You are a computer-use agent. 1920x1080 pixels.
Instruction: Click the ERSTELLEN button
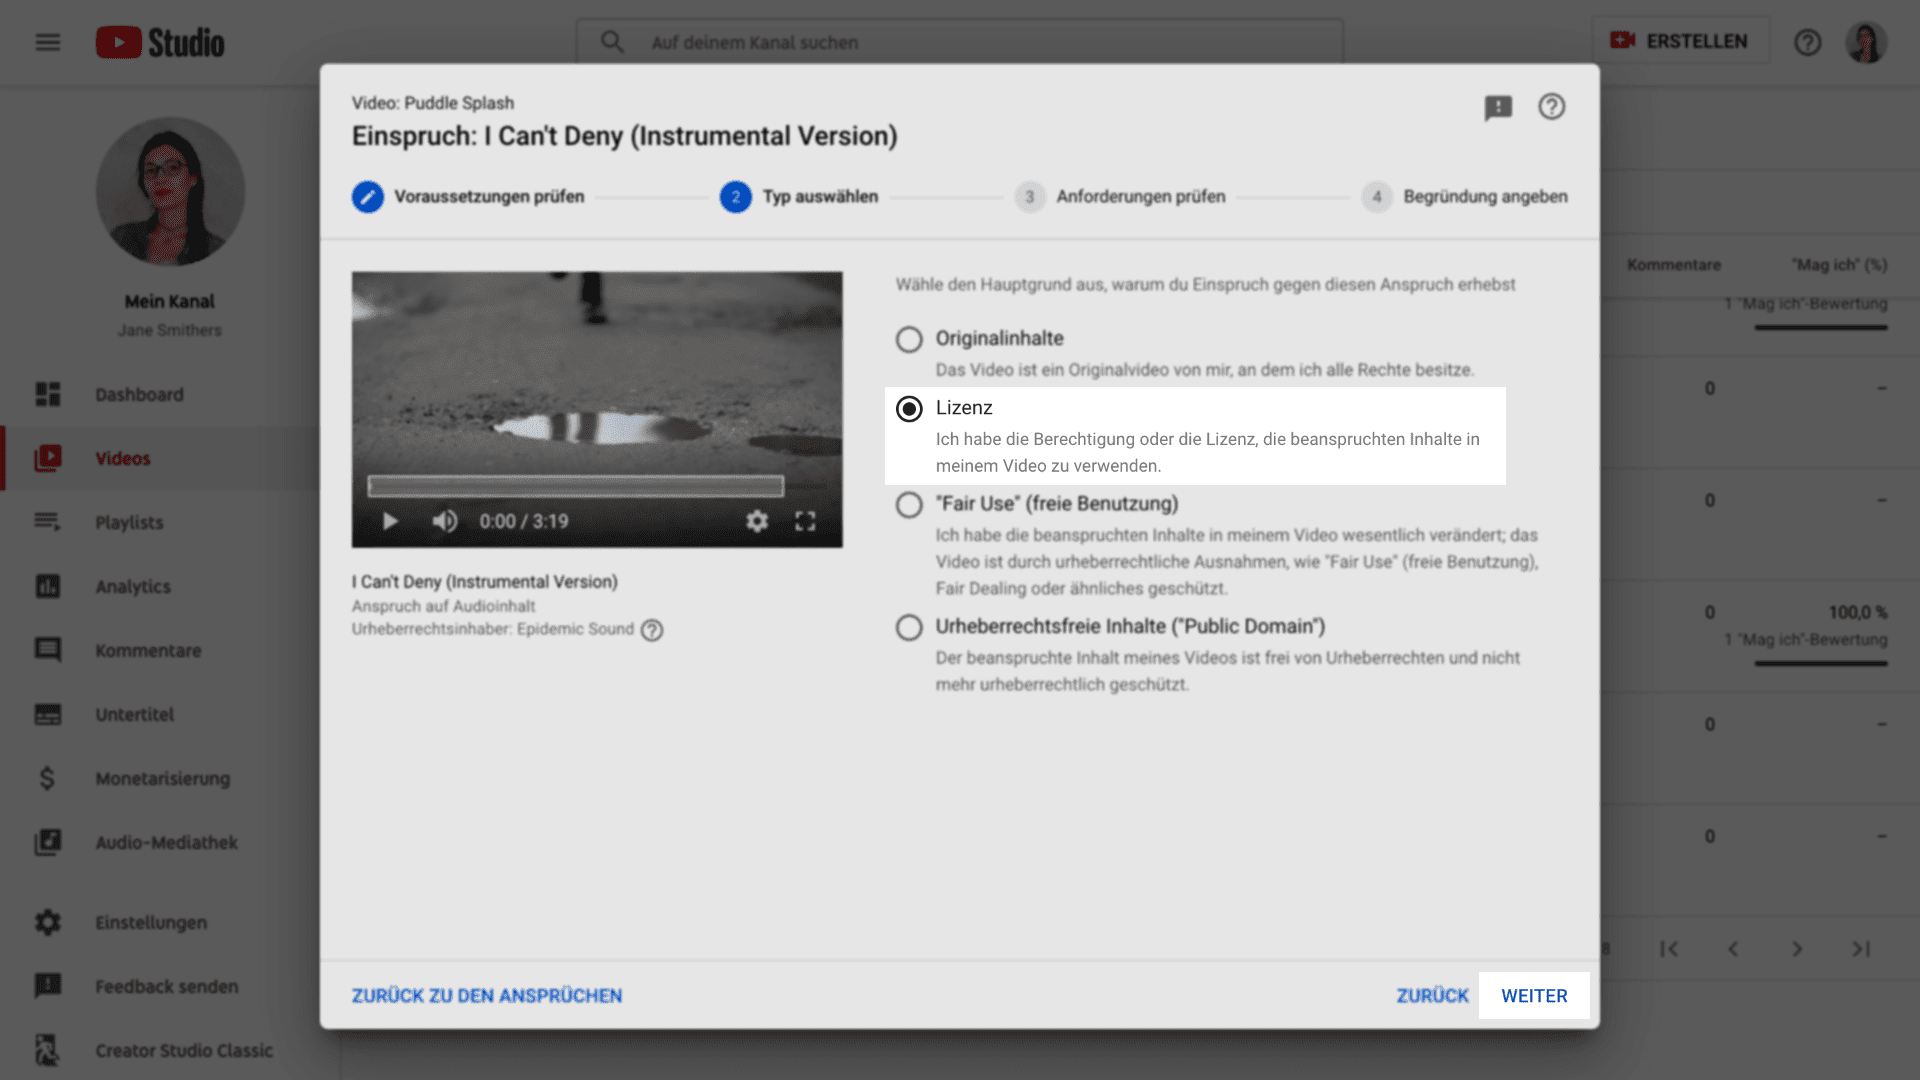point(1680,41)
